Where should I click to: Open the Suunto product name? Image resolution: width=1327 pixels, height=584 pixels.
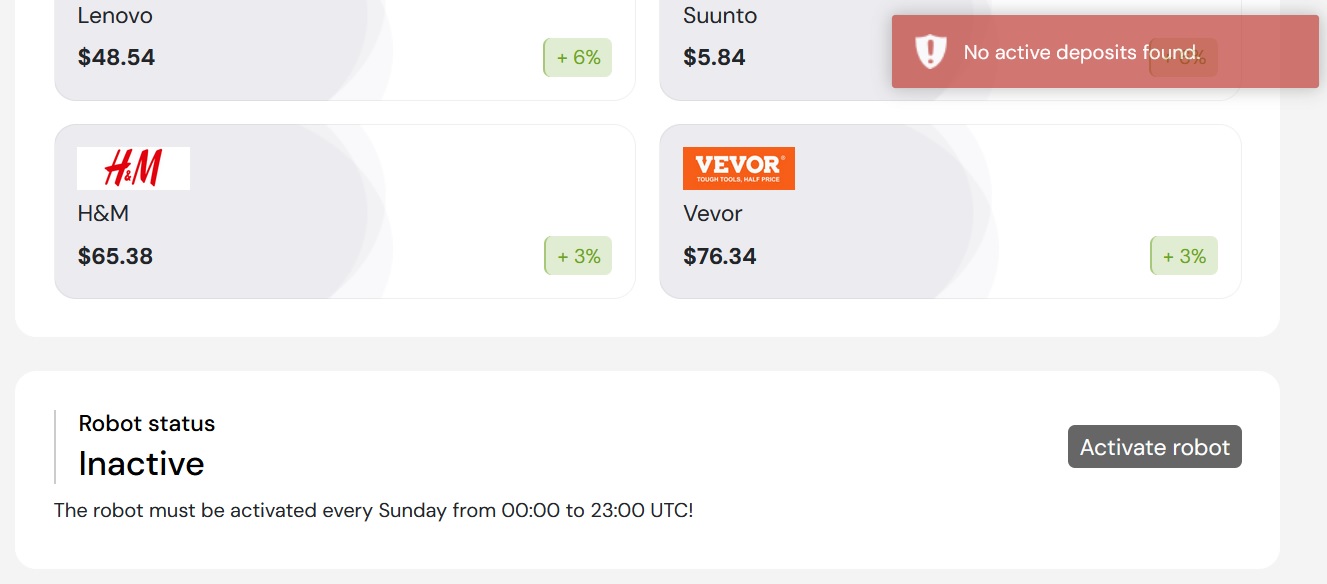point(720,16)
